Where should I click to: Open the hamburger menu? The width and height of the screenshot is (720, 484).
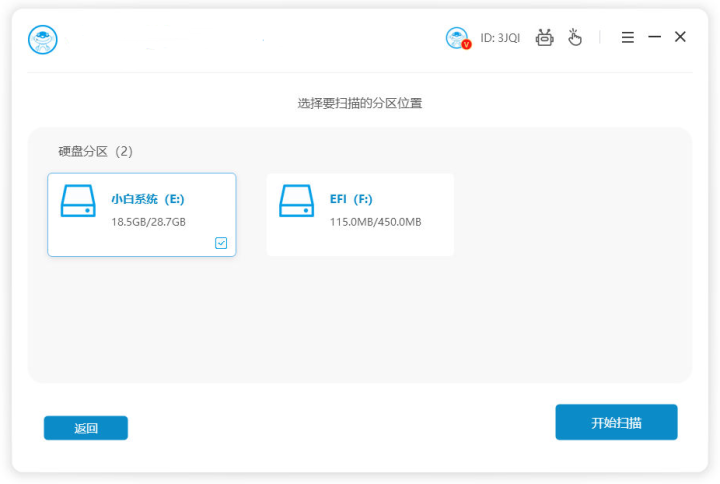(x=628, y=37)
